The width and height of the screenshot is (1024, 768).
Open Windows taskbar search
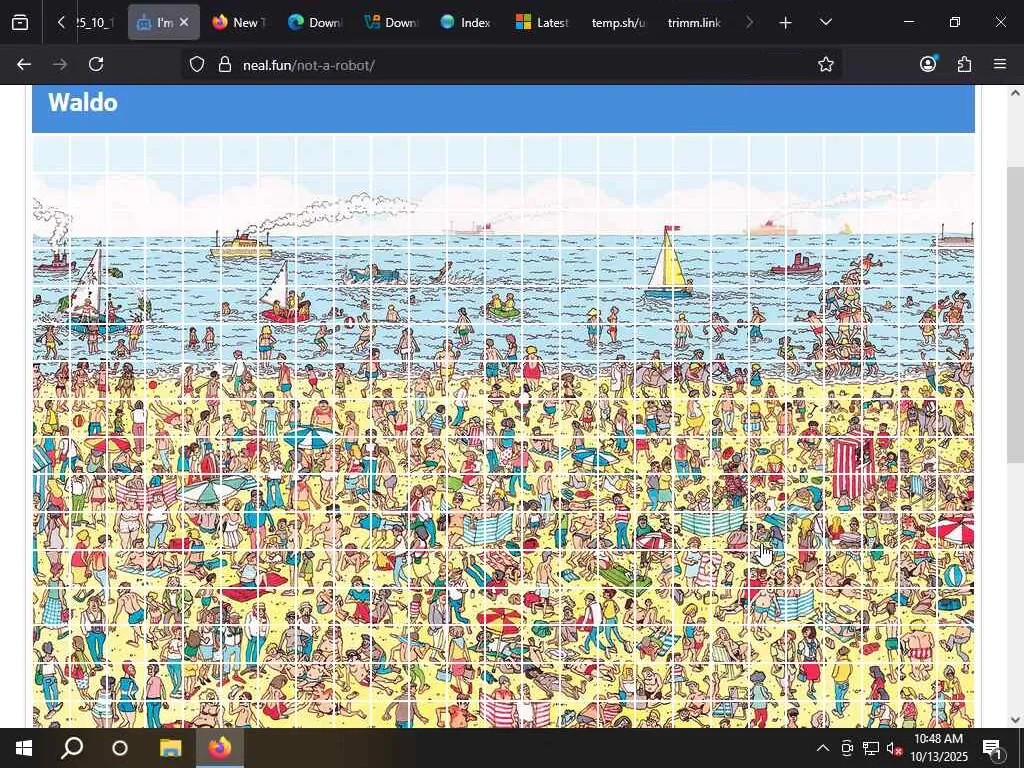[72, 748]
